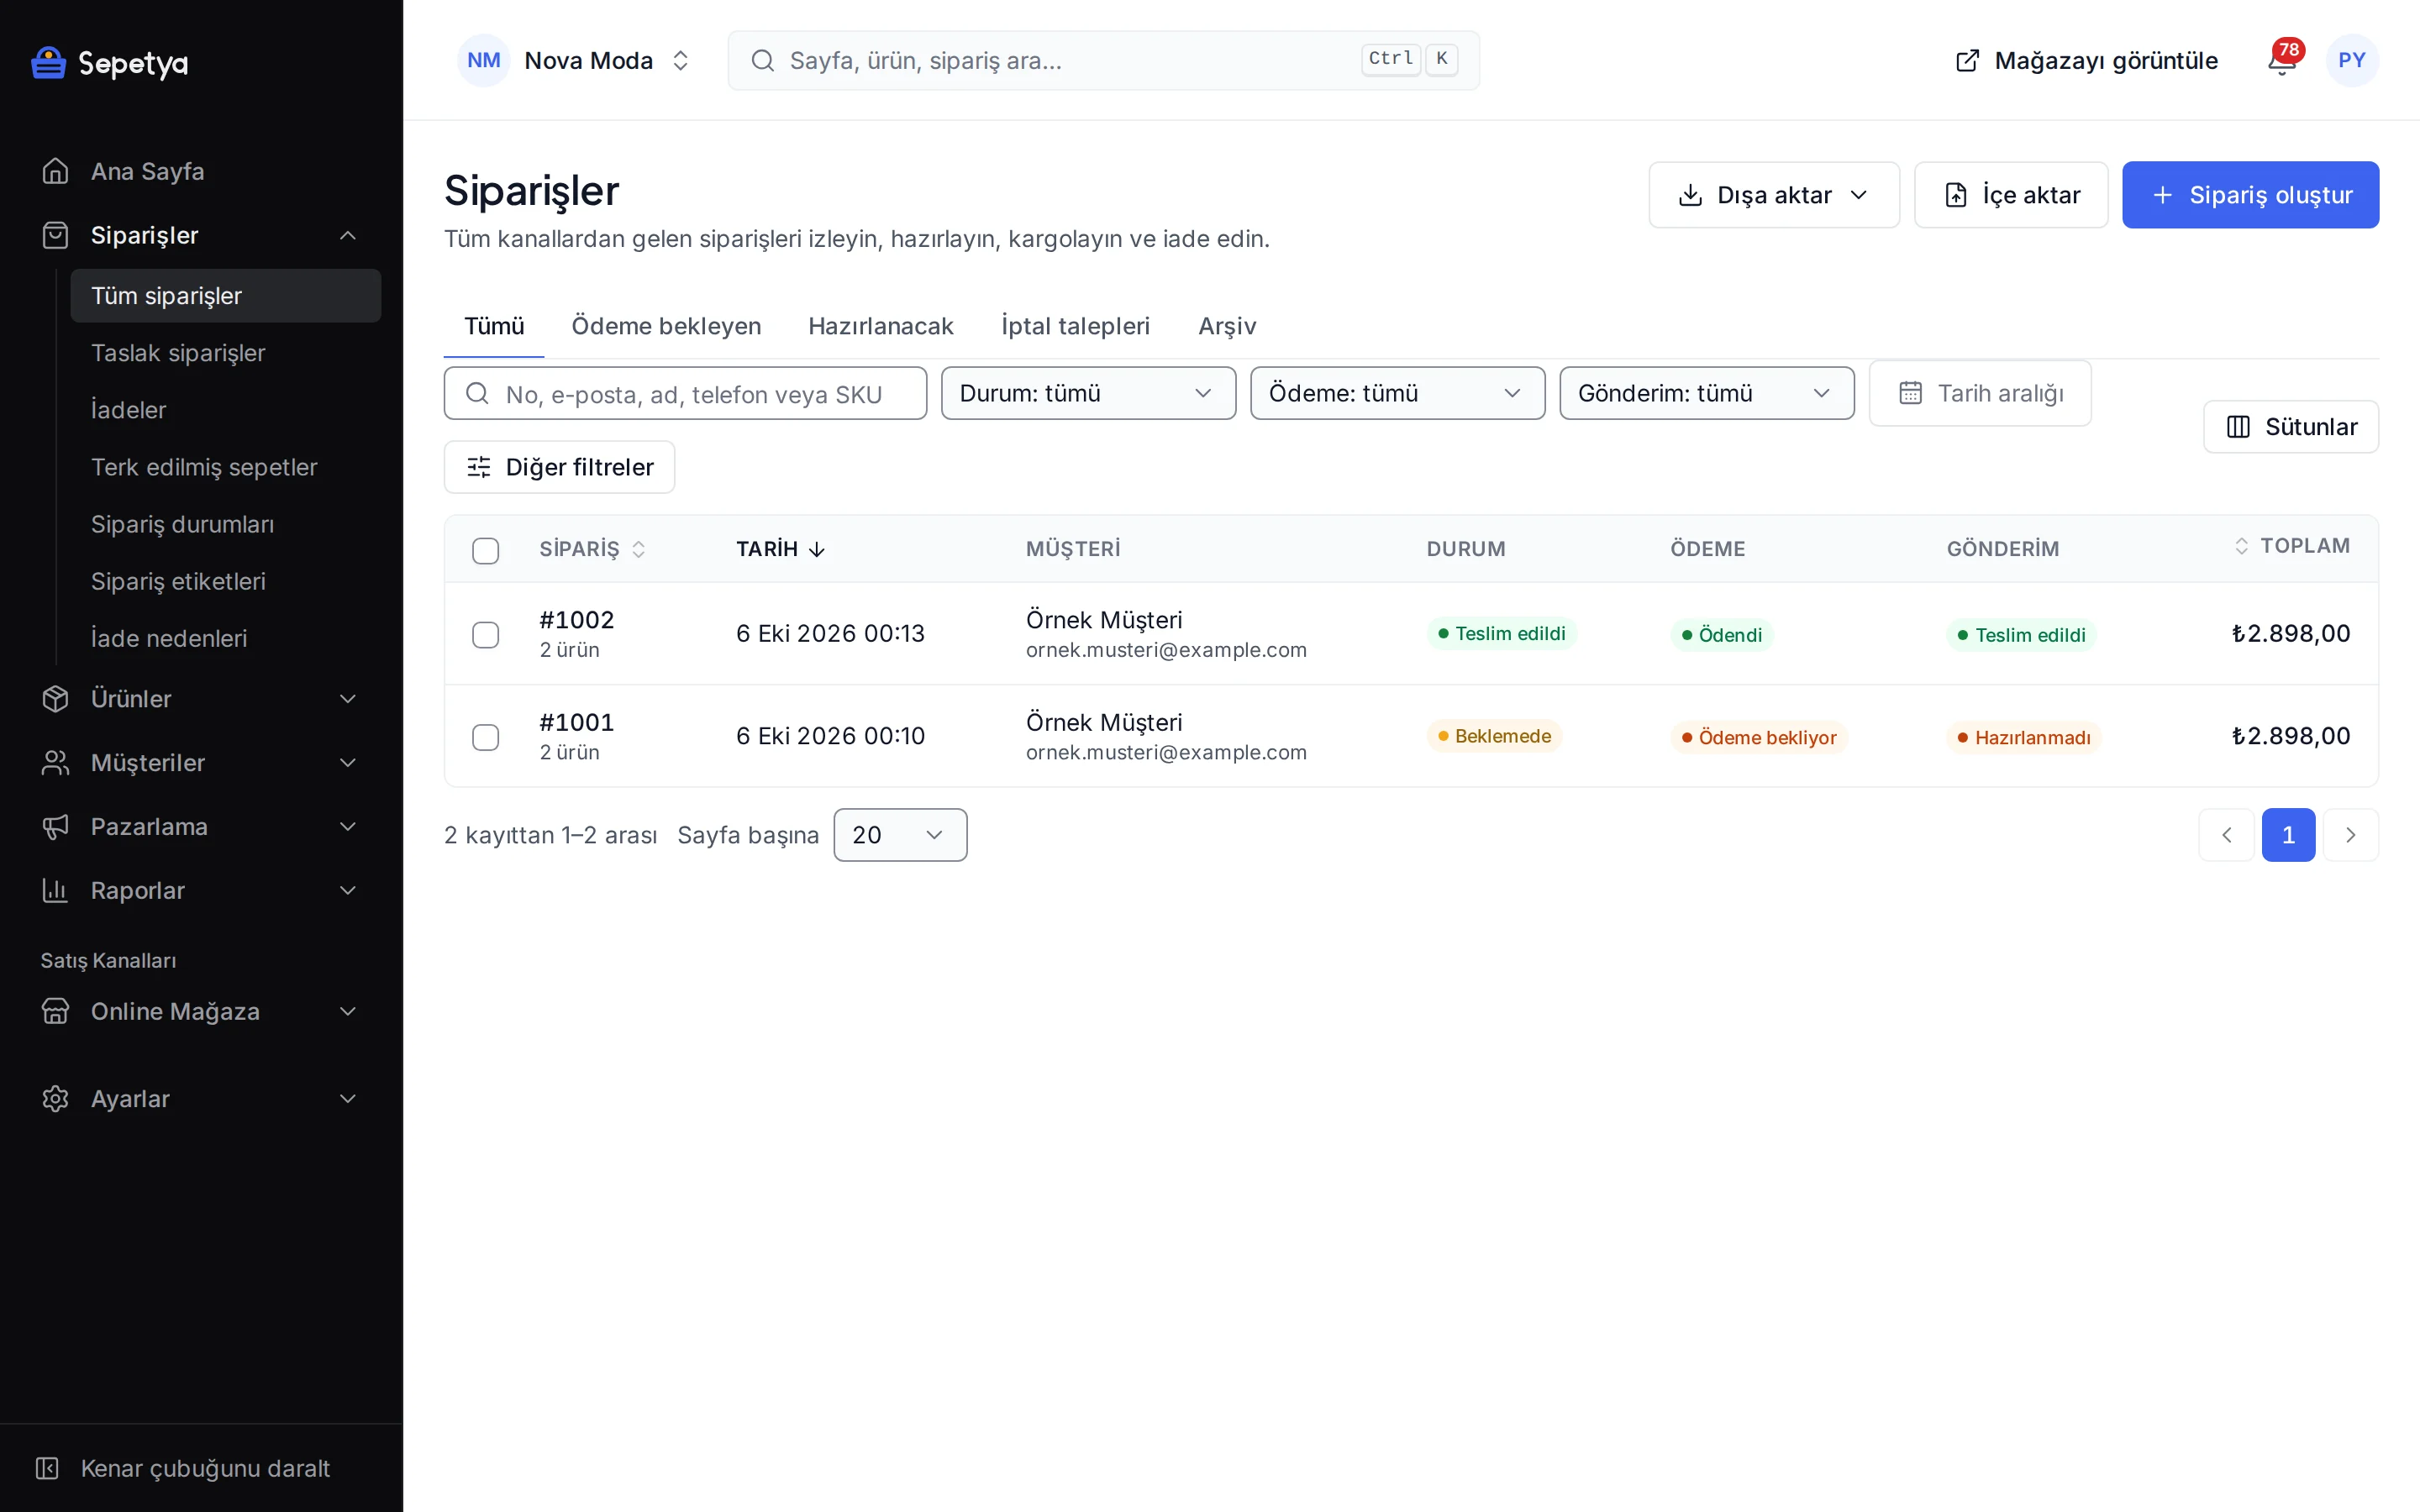Open the notifications bell icon
Screen dimensions: 2420x1512
click(2281, 61)
